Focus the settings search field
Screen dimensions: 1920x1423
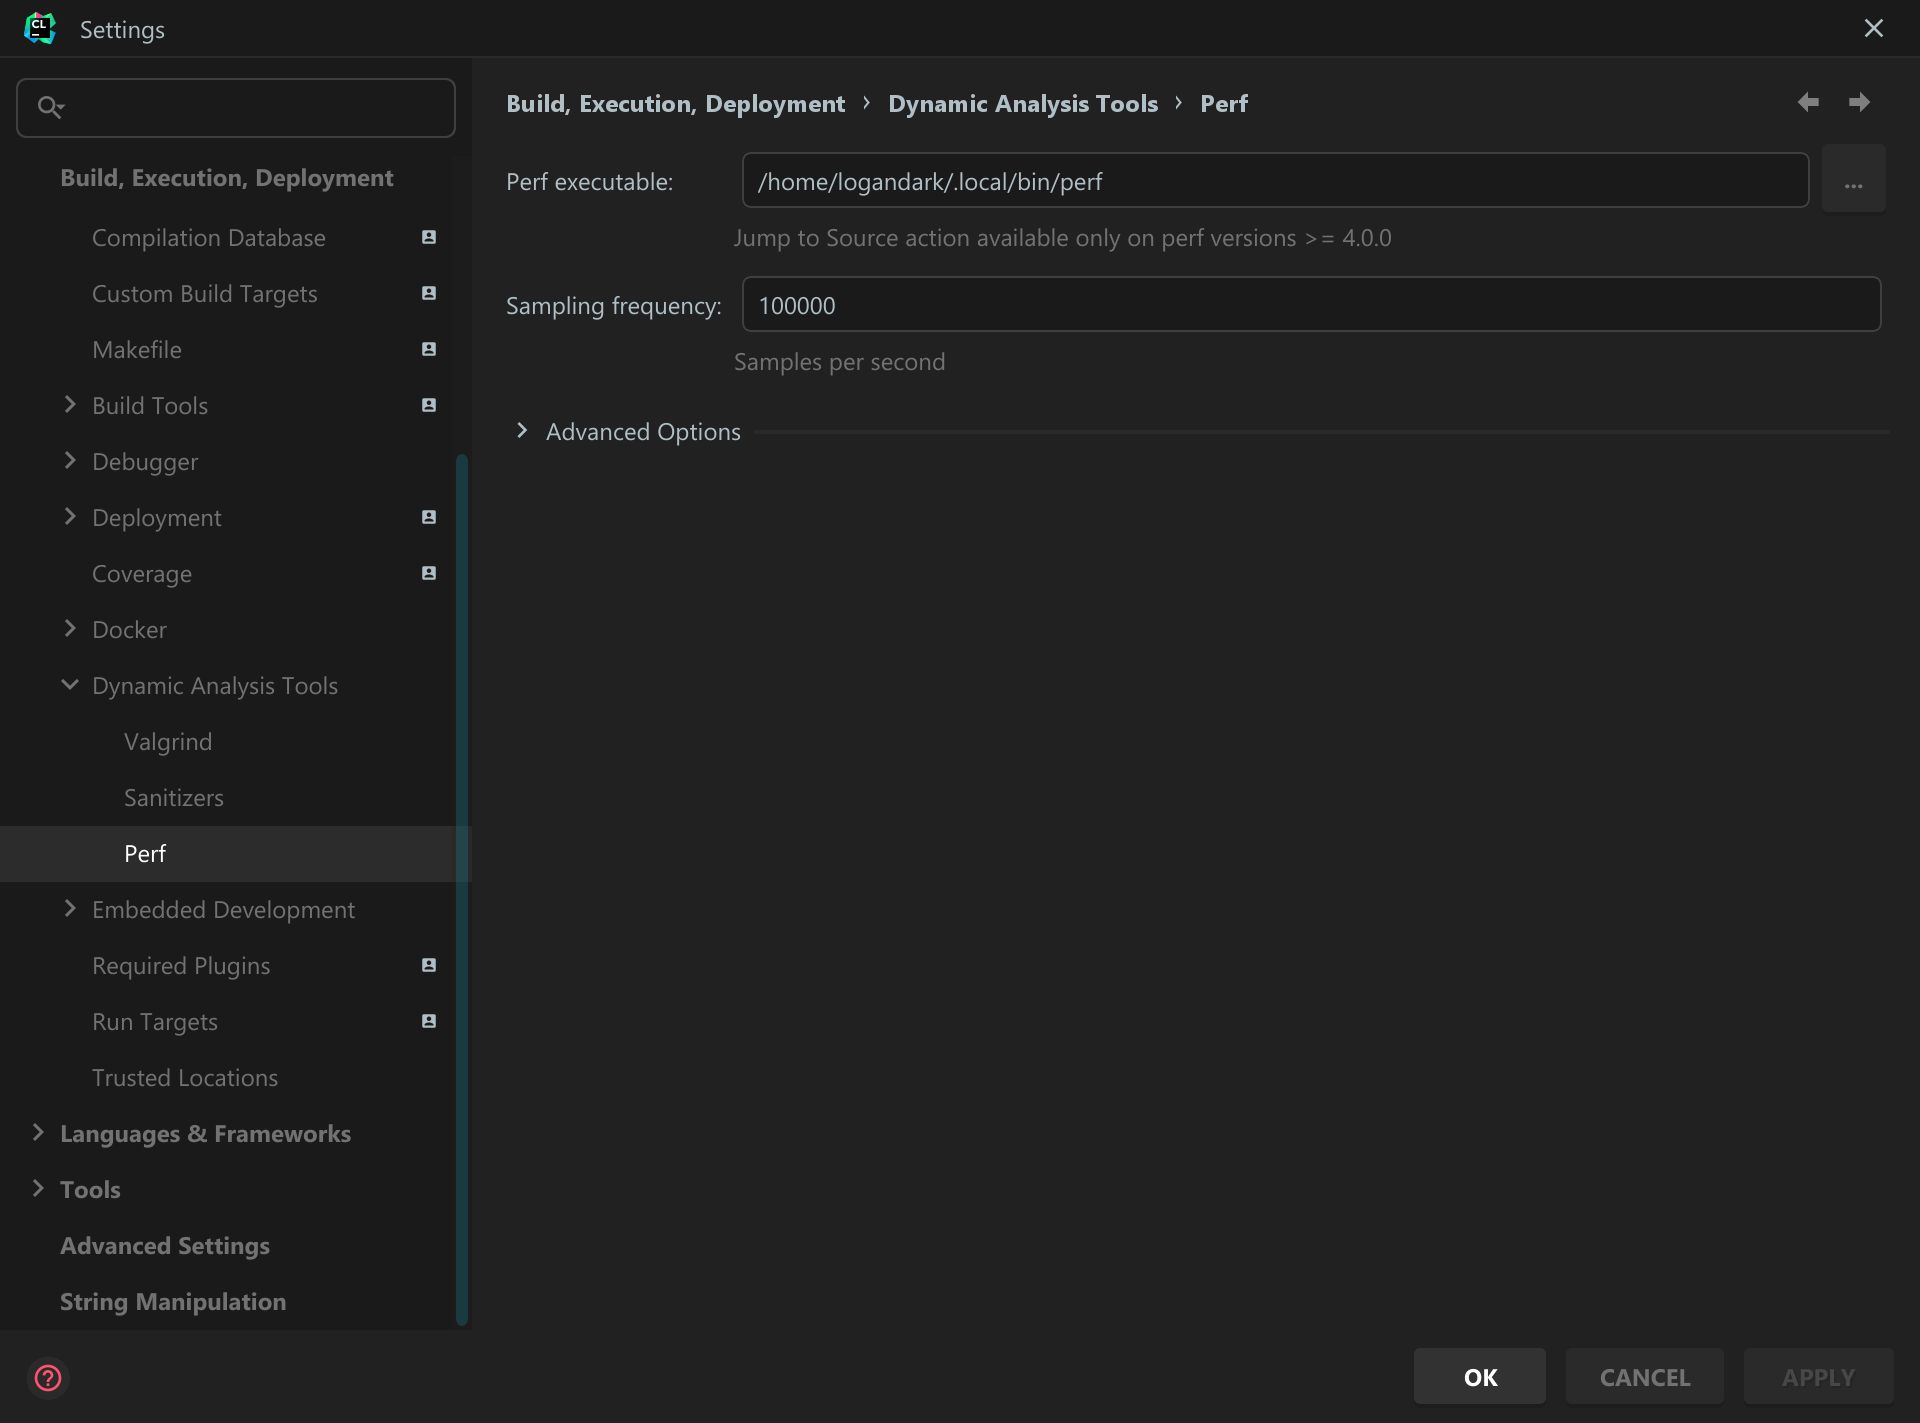point(236,108)
